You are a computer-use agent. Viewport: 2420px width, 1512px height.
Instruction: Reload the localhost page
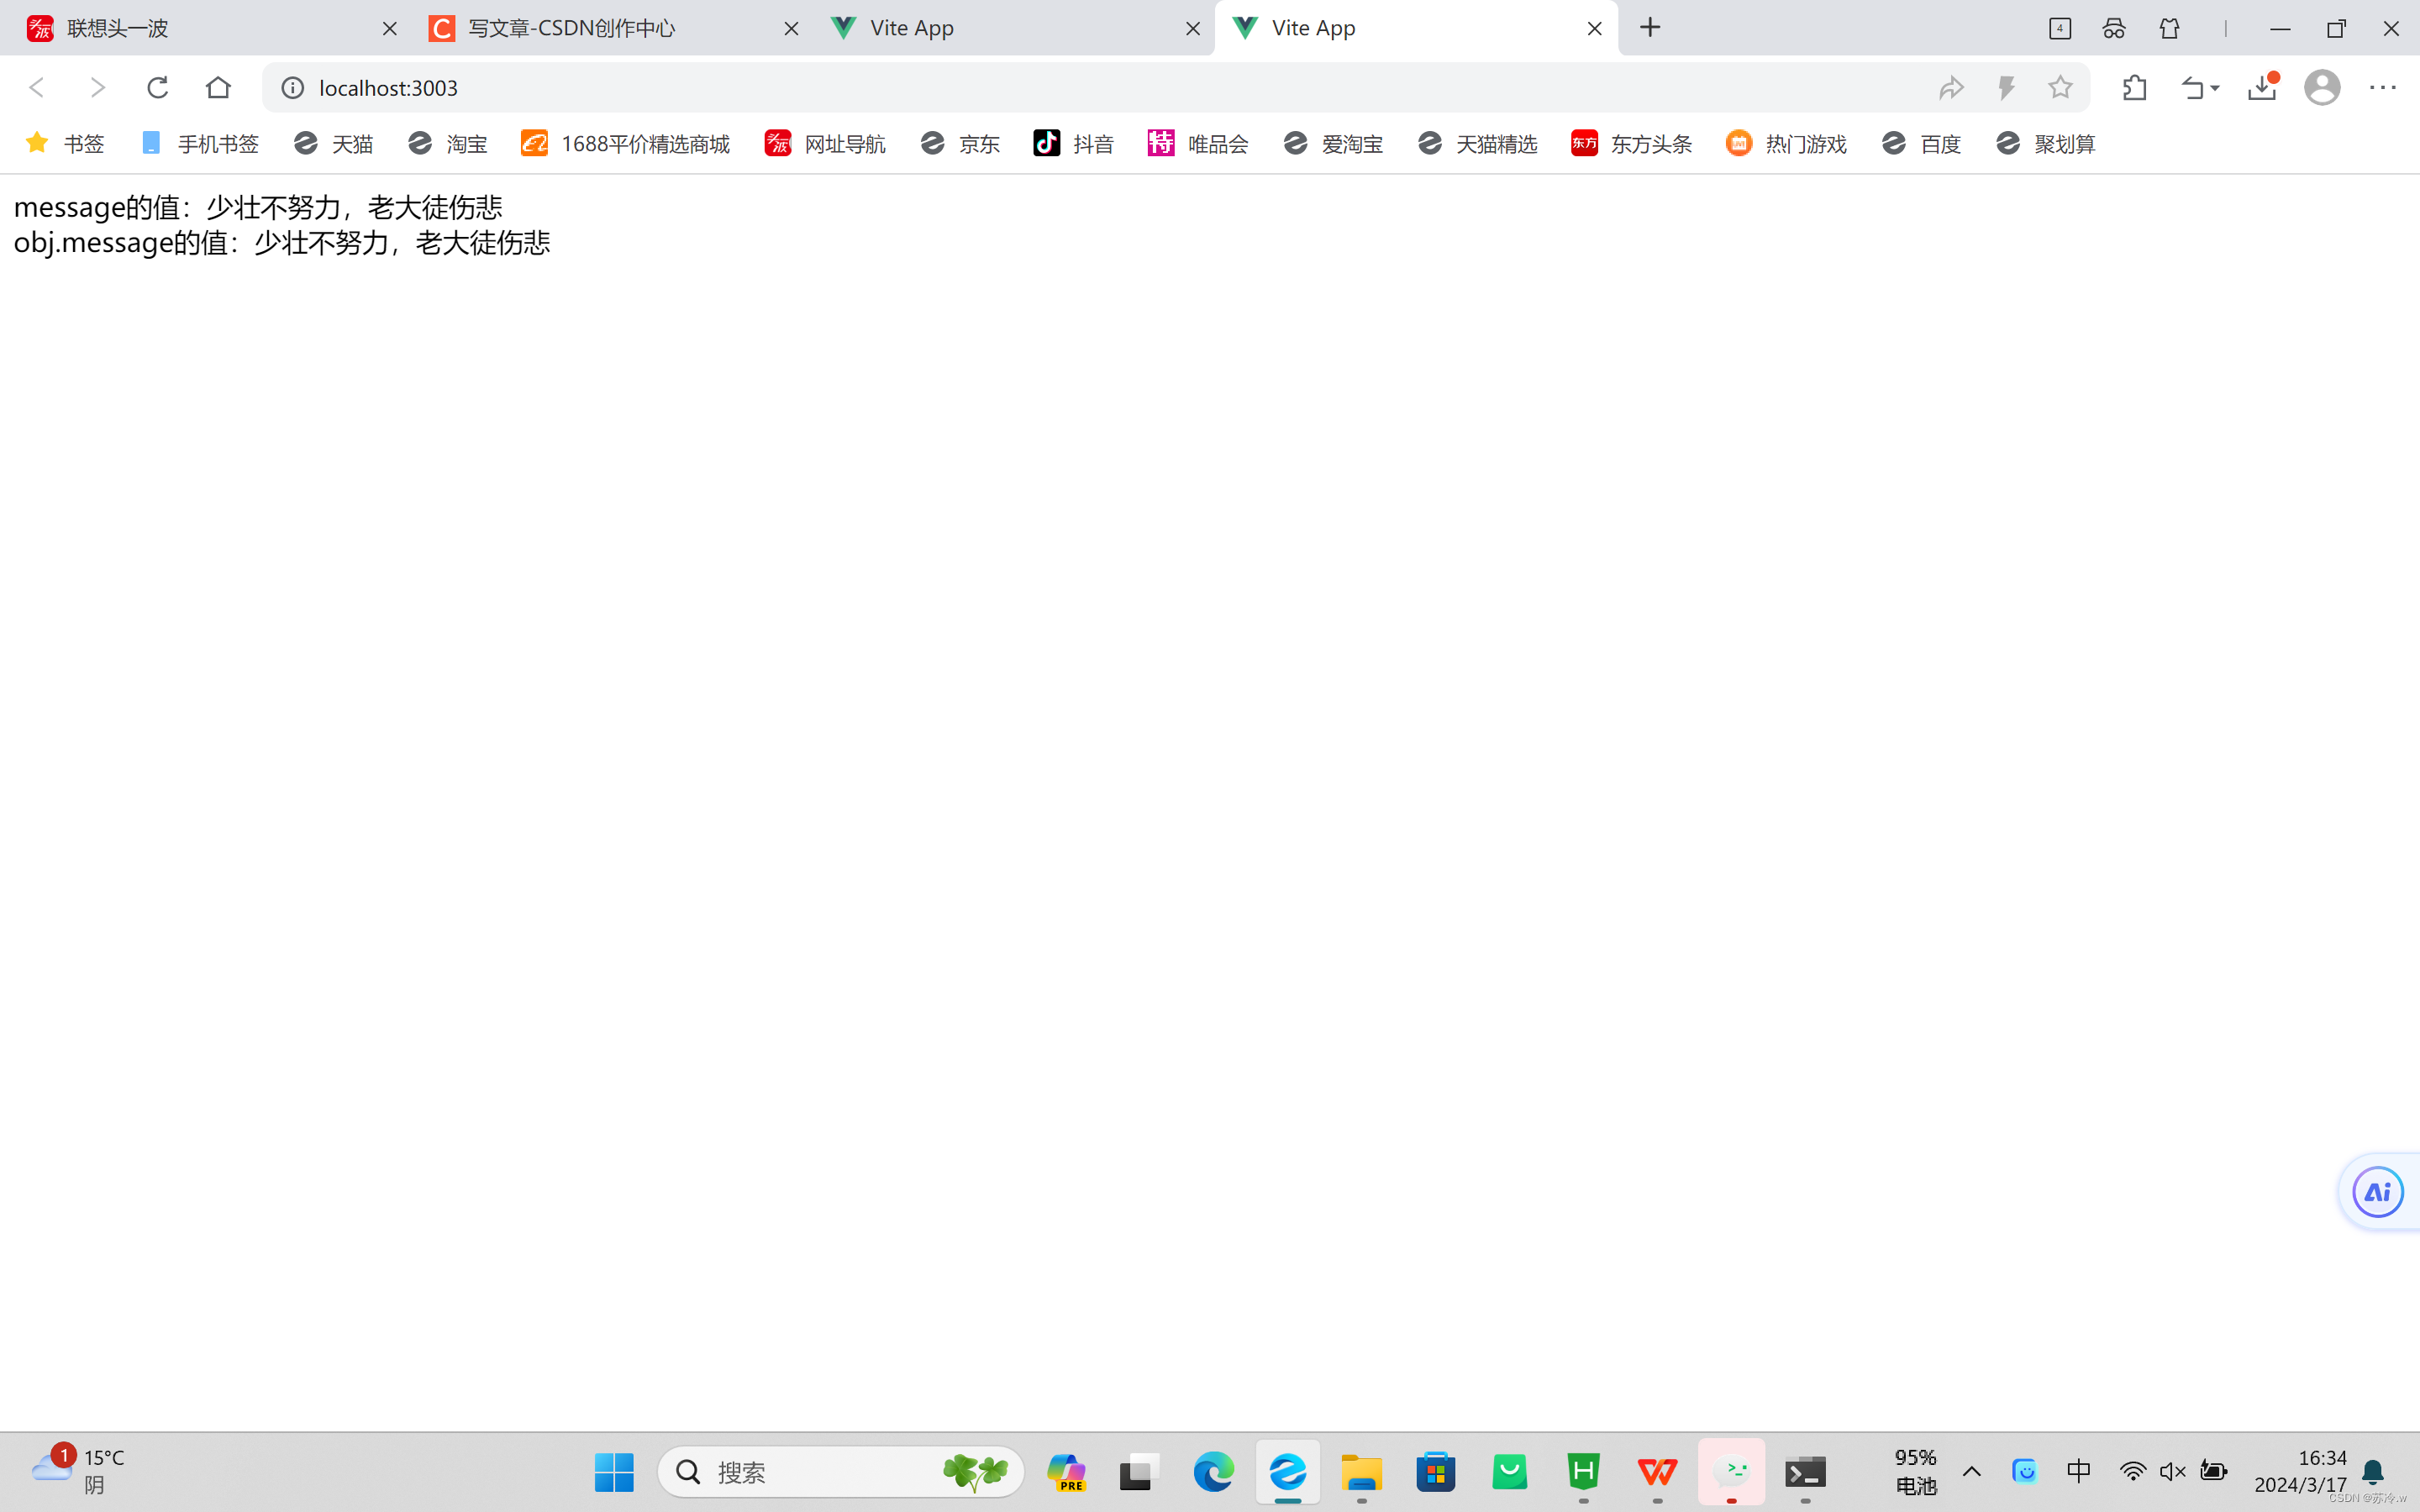pyautogui.click(x=157, y=88)
